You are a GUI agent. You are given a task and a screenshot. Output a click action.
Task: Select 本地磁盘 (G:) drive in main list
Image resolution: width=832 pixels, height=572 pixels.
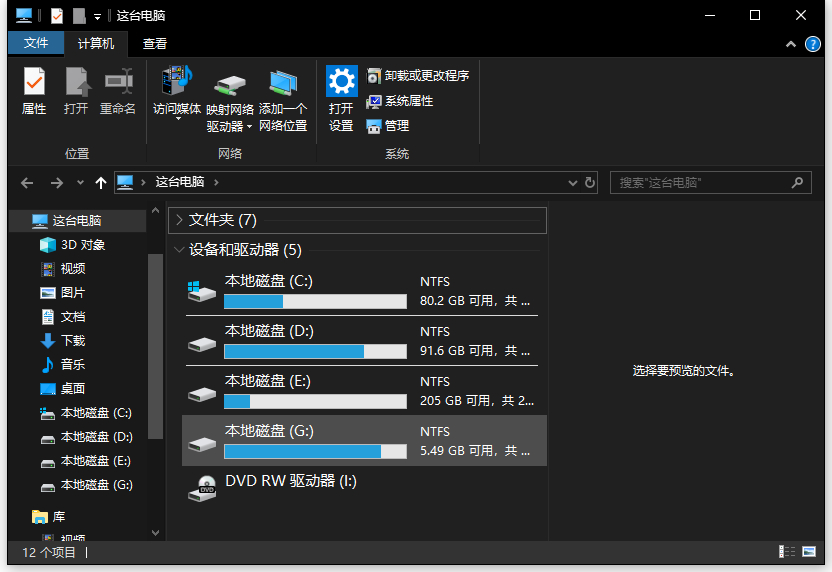coord(364,441)
